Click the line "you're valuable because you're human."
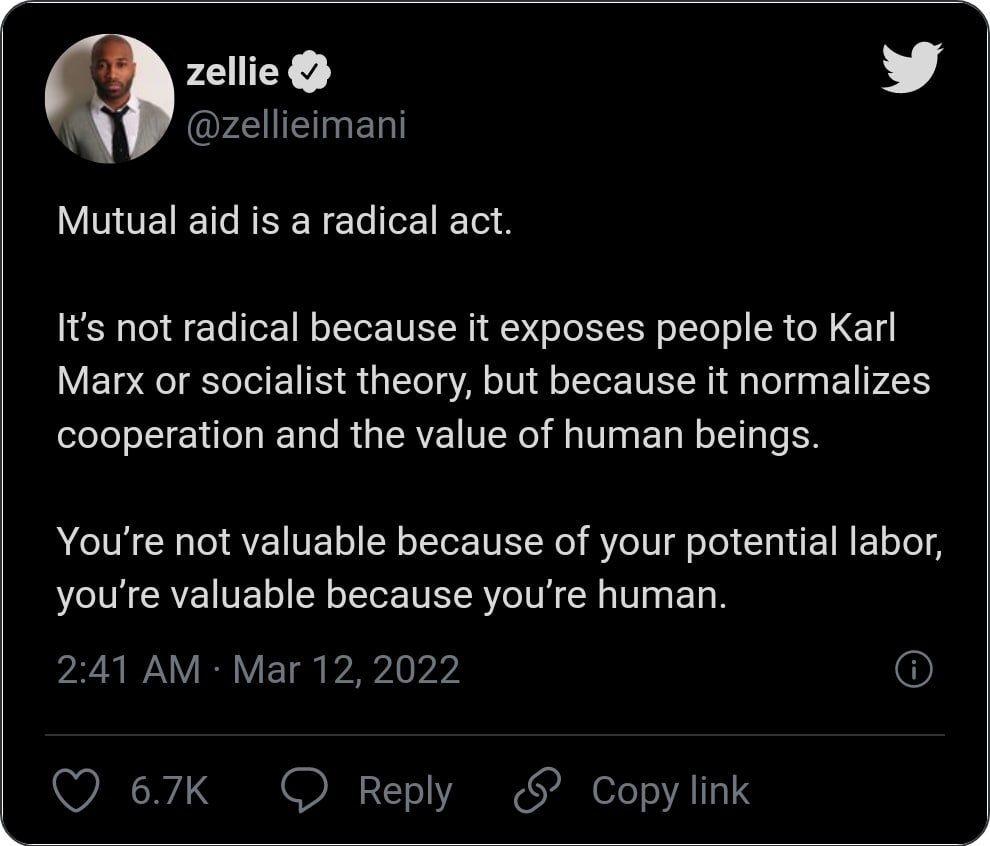 (x=390, y=595)
